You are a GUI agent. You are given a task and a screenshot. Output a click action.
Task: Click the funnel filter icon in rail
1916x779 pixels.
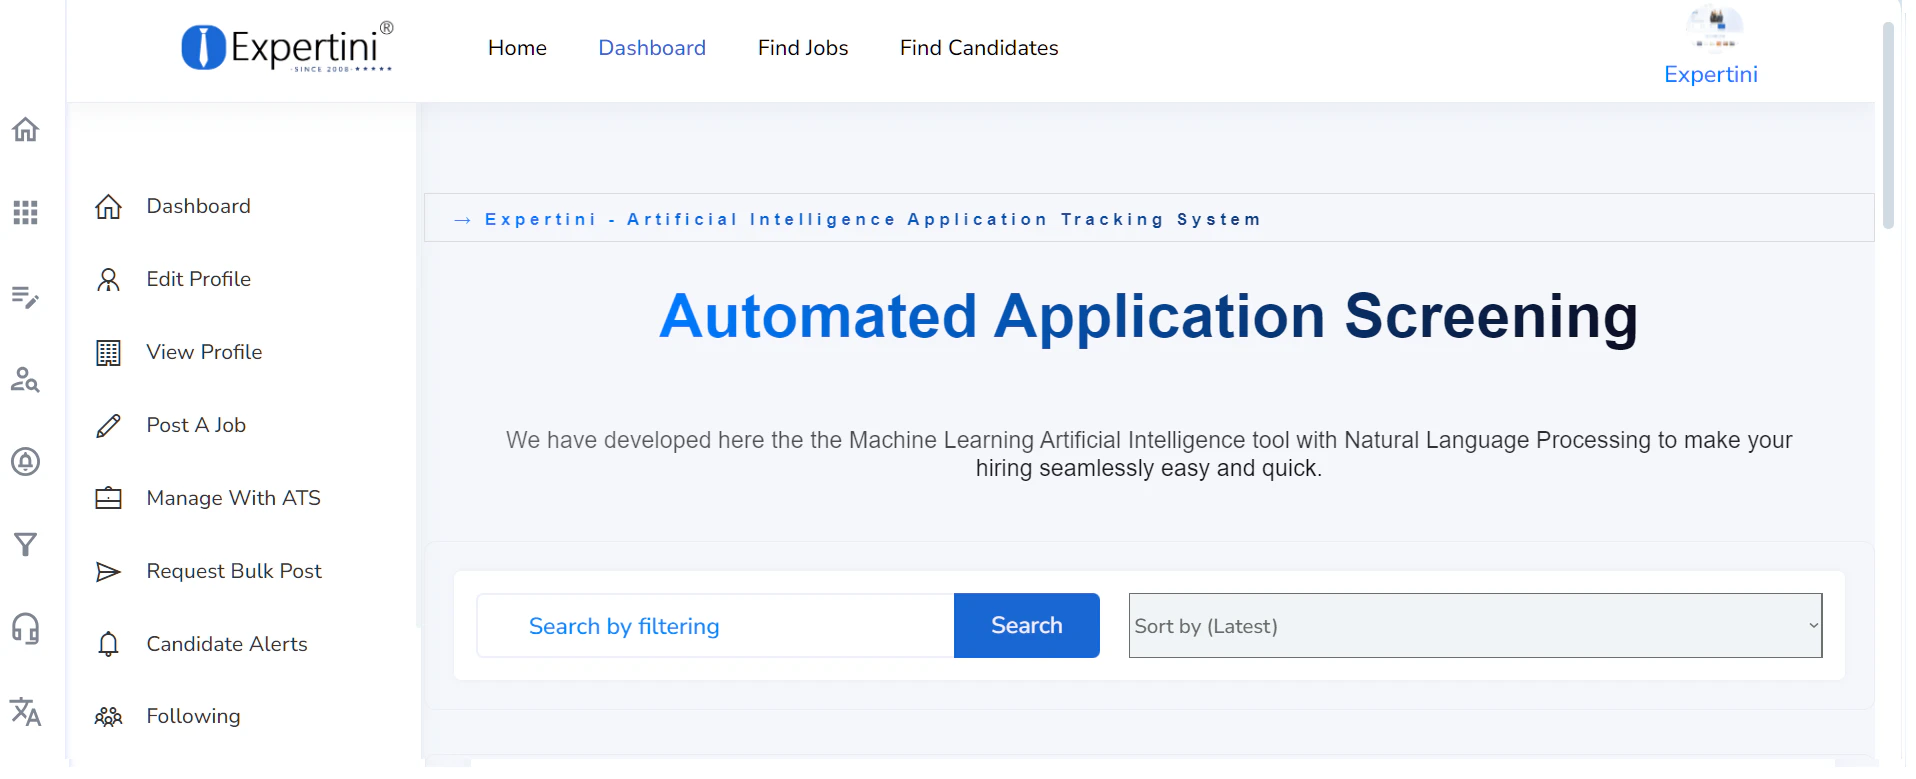coord(25,545)
